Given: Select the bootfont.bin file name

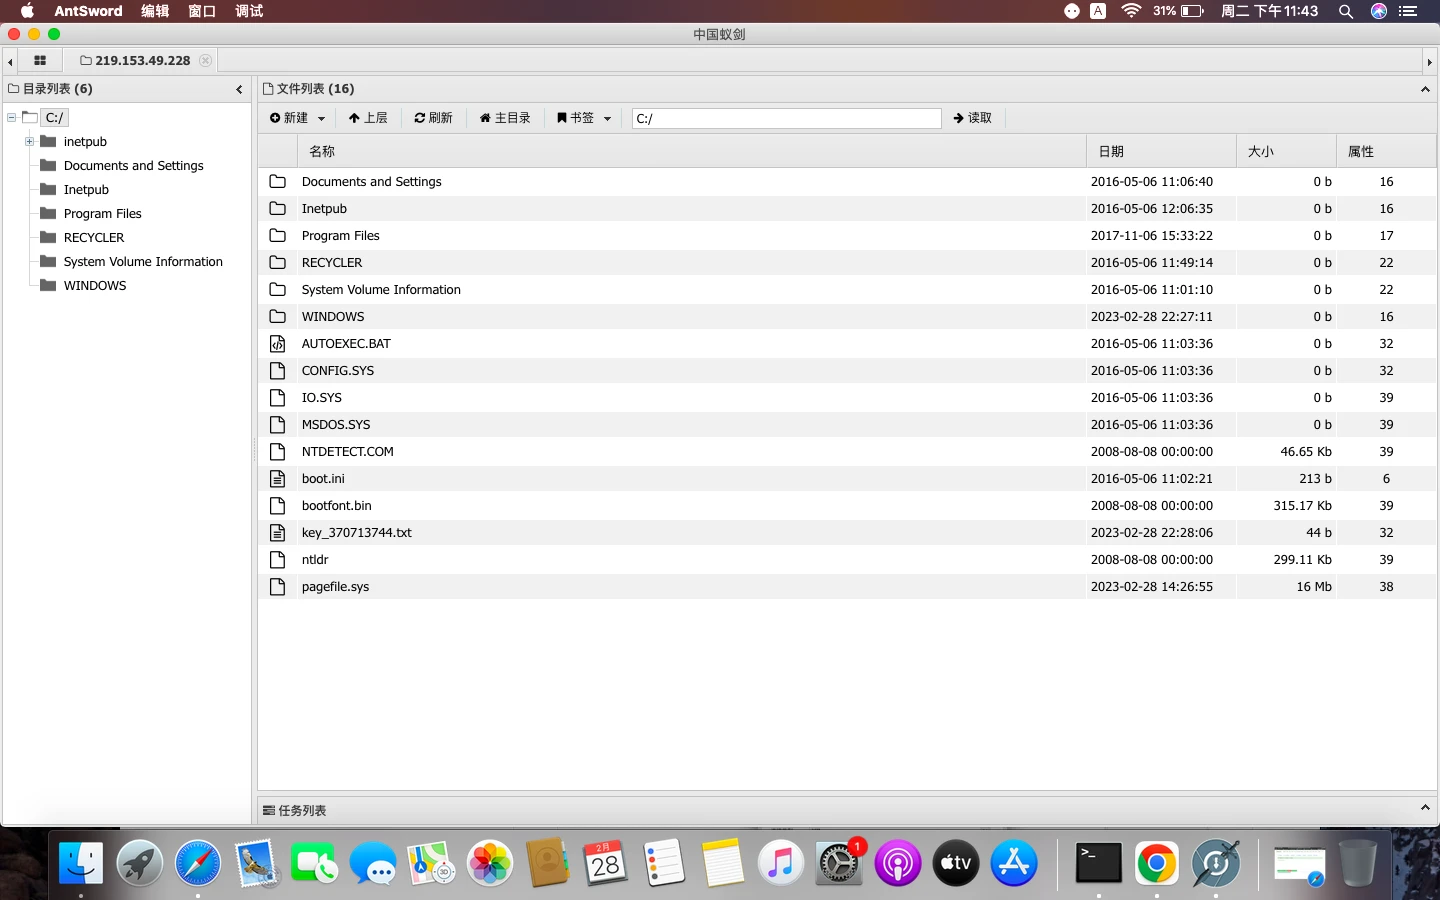Looking at the screenshot, I should pos(336,505).
